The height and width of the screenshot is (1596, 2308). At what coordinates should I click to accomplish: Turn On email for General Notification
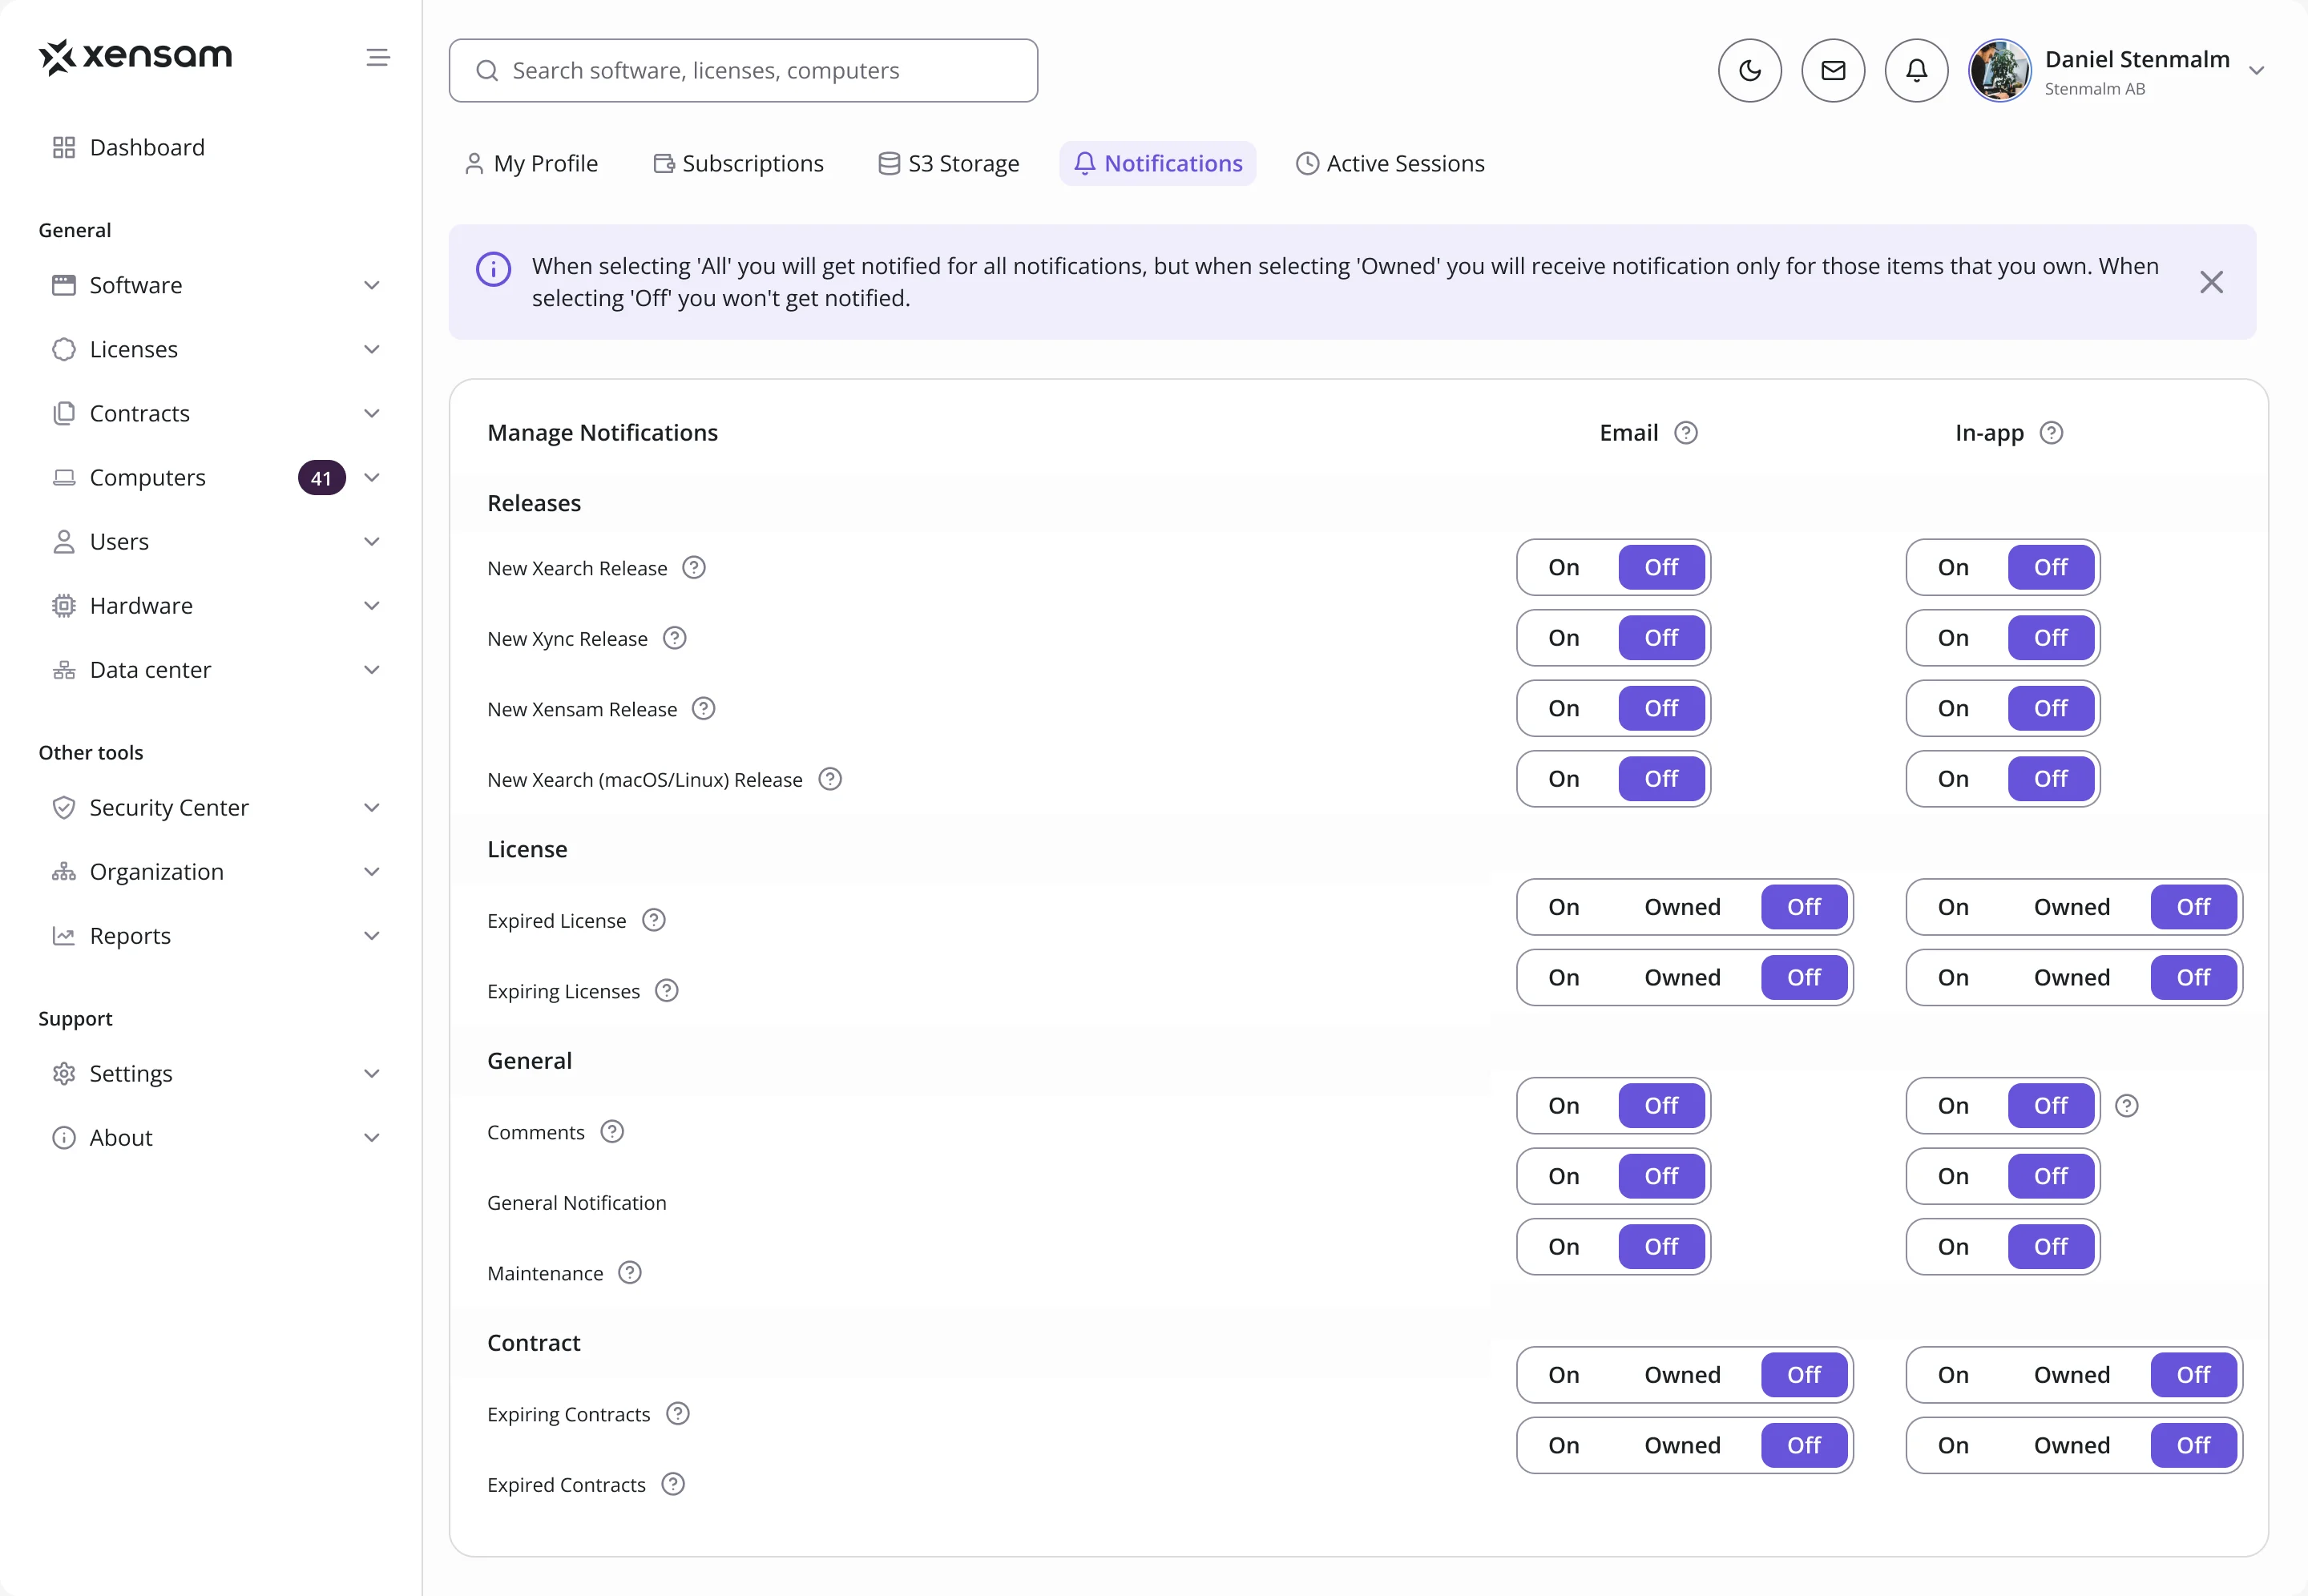(x=1564, y=1176)
